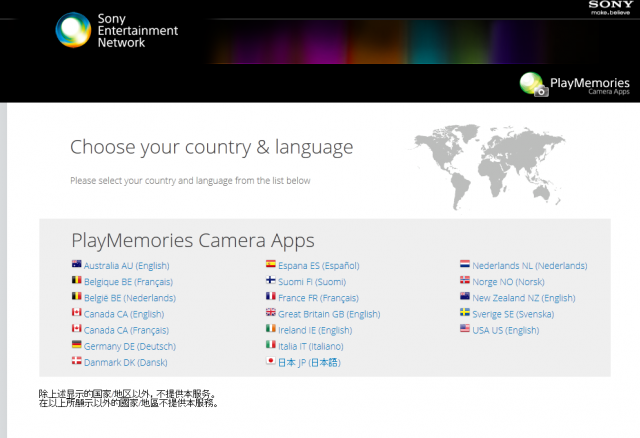Choose Sverige SE (Svenska) link
Image resolution: width=640 pixels, height=438 pixels.
click(513, 314)
